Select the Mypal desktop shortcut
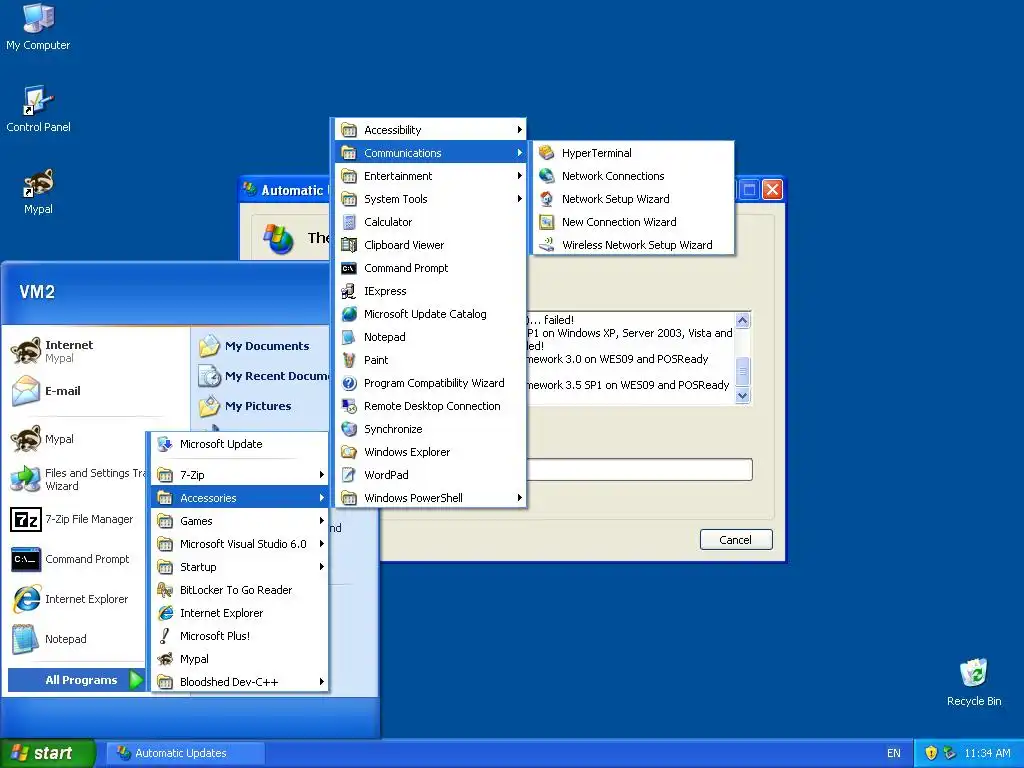 click(x=38, y=191)
